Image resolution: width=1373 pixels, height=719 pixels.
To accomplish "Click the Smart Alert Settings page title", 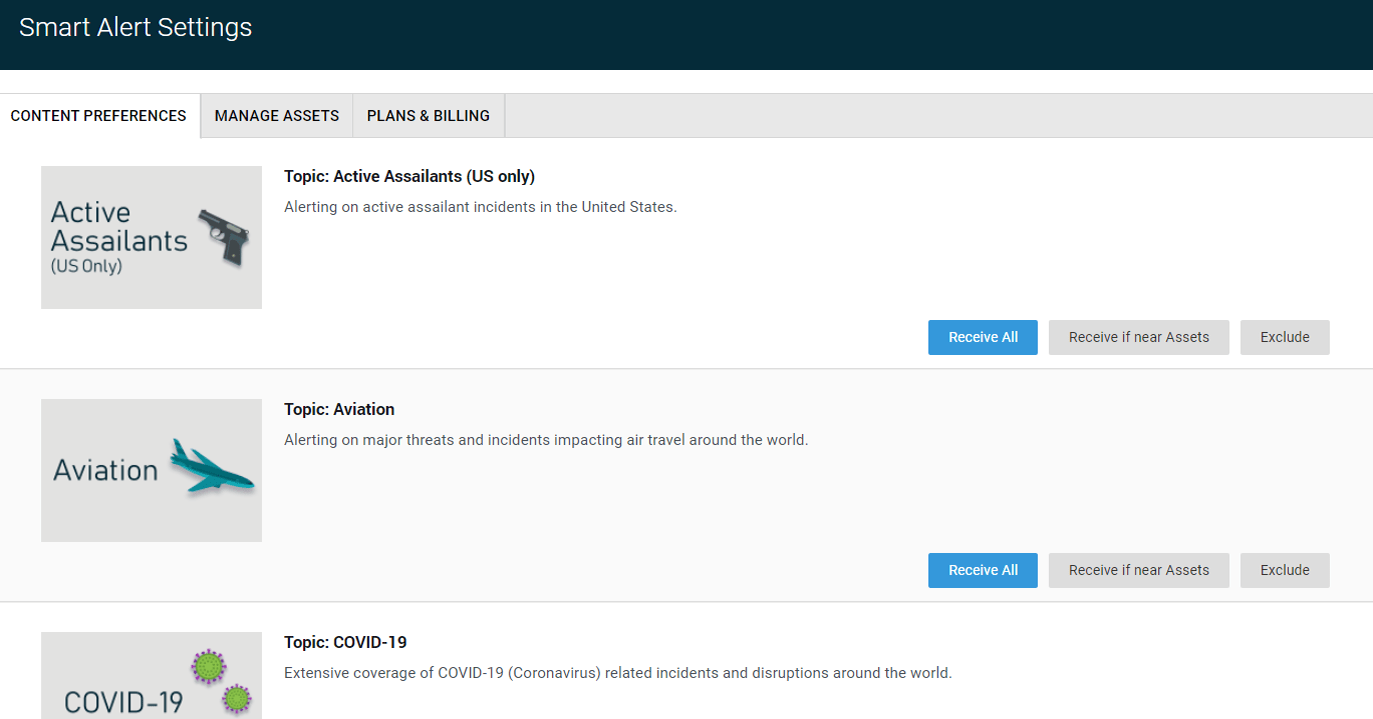I will pyautogui.click(x=135, y=27).
